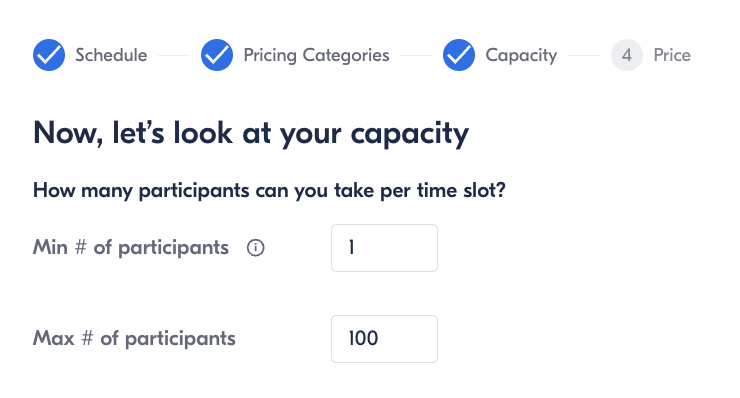Click the connector line after Schedule step

pos(174,55)
